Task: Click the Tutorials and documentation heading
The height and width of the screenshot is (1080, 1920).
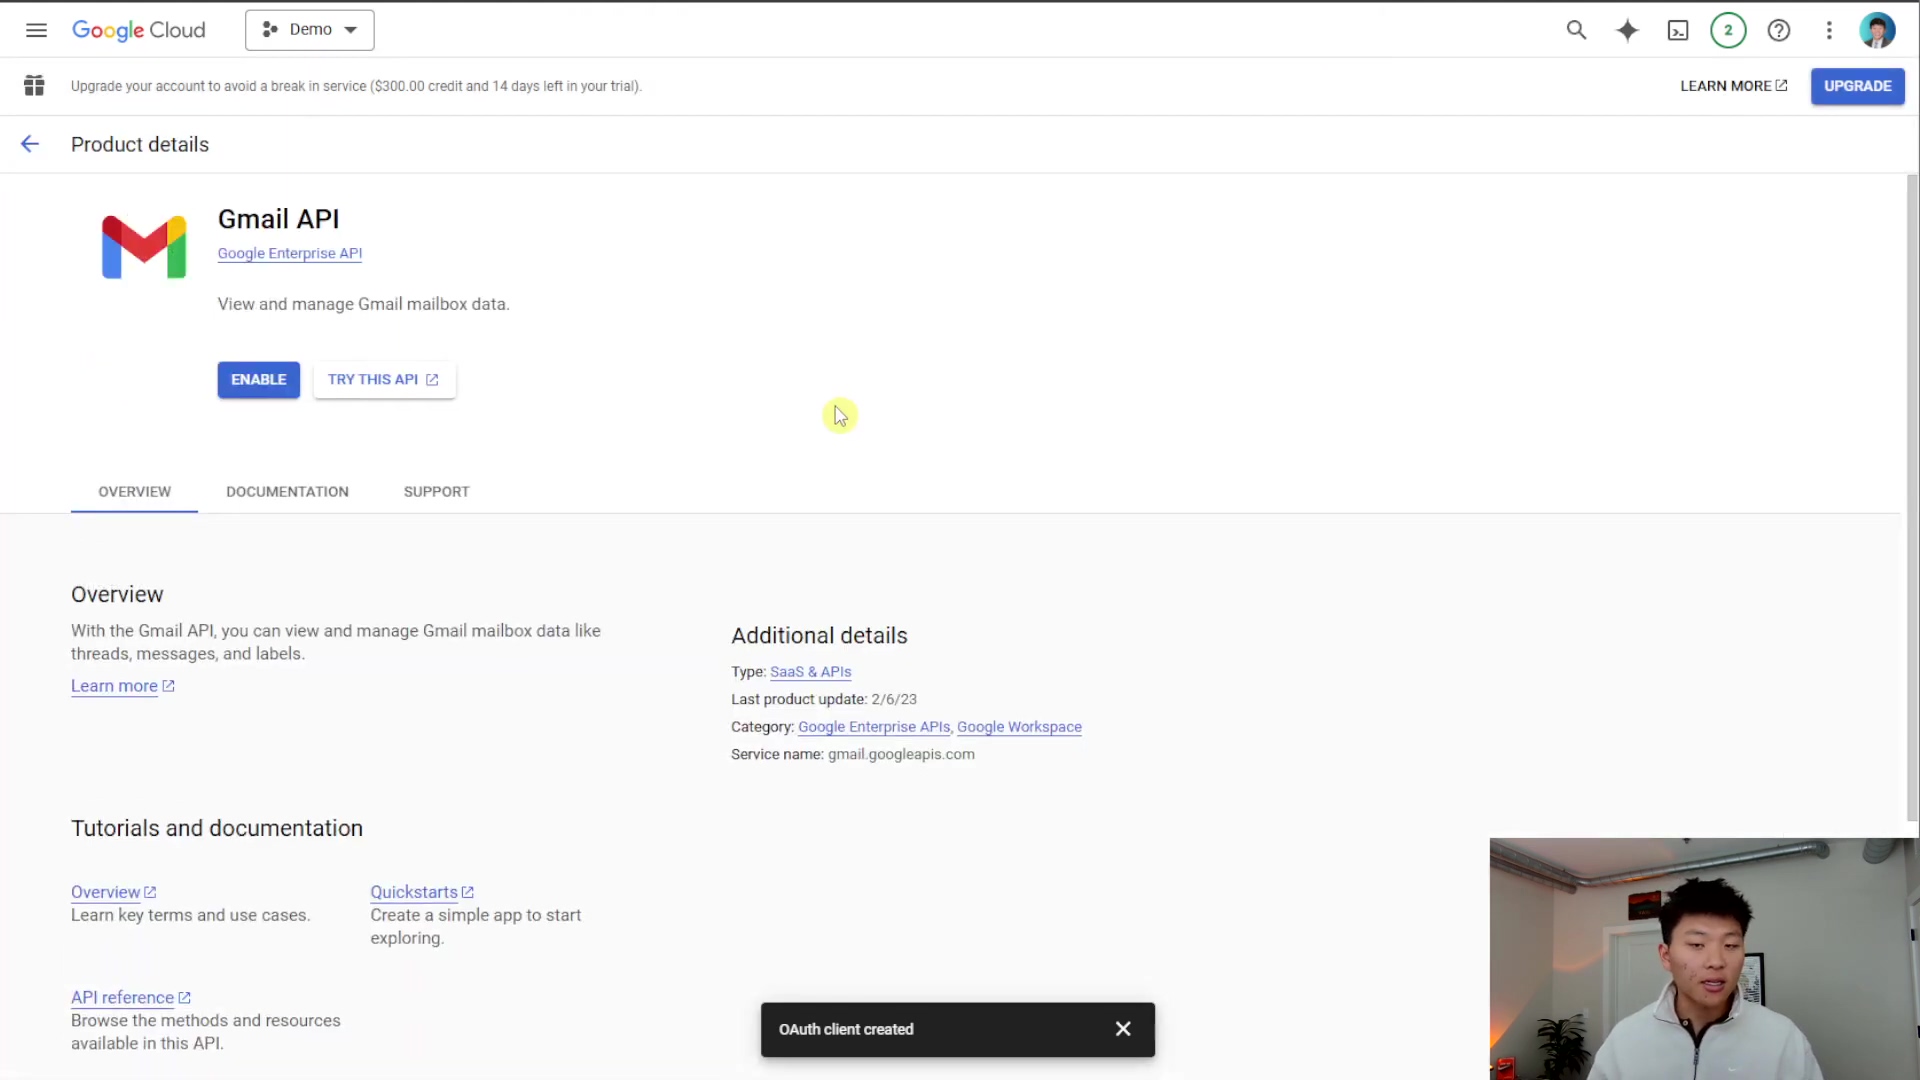Action: 217,828
